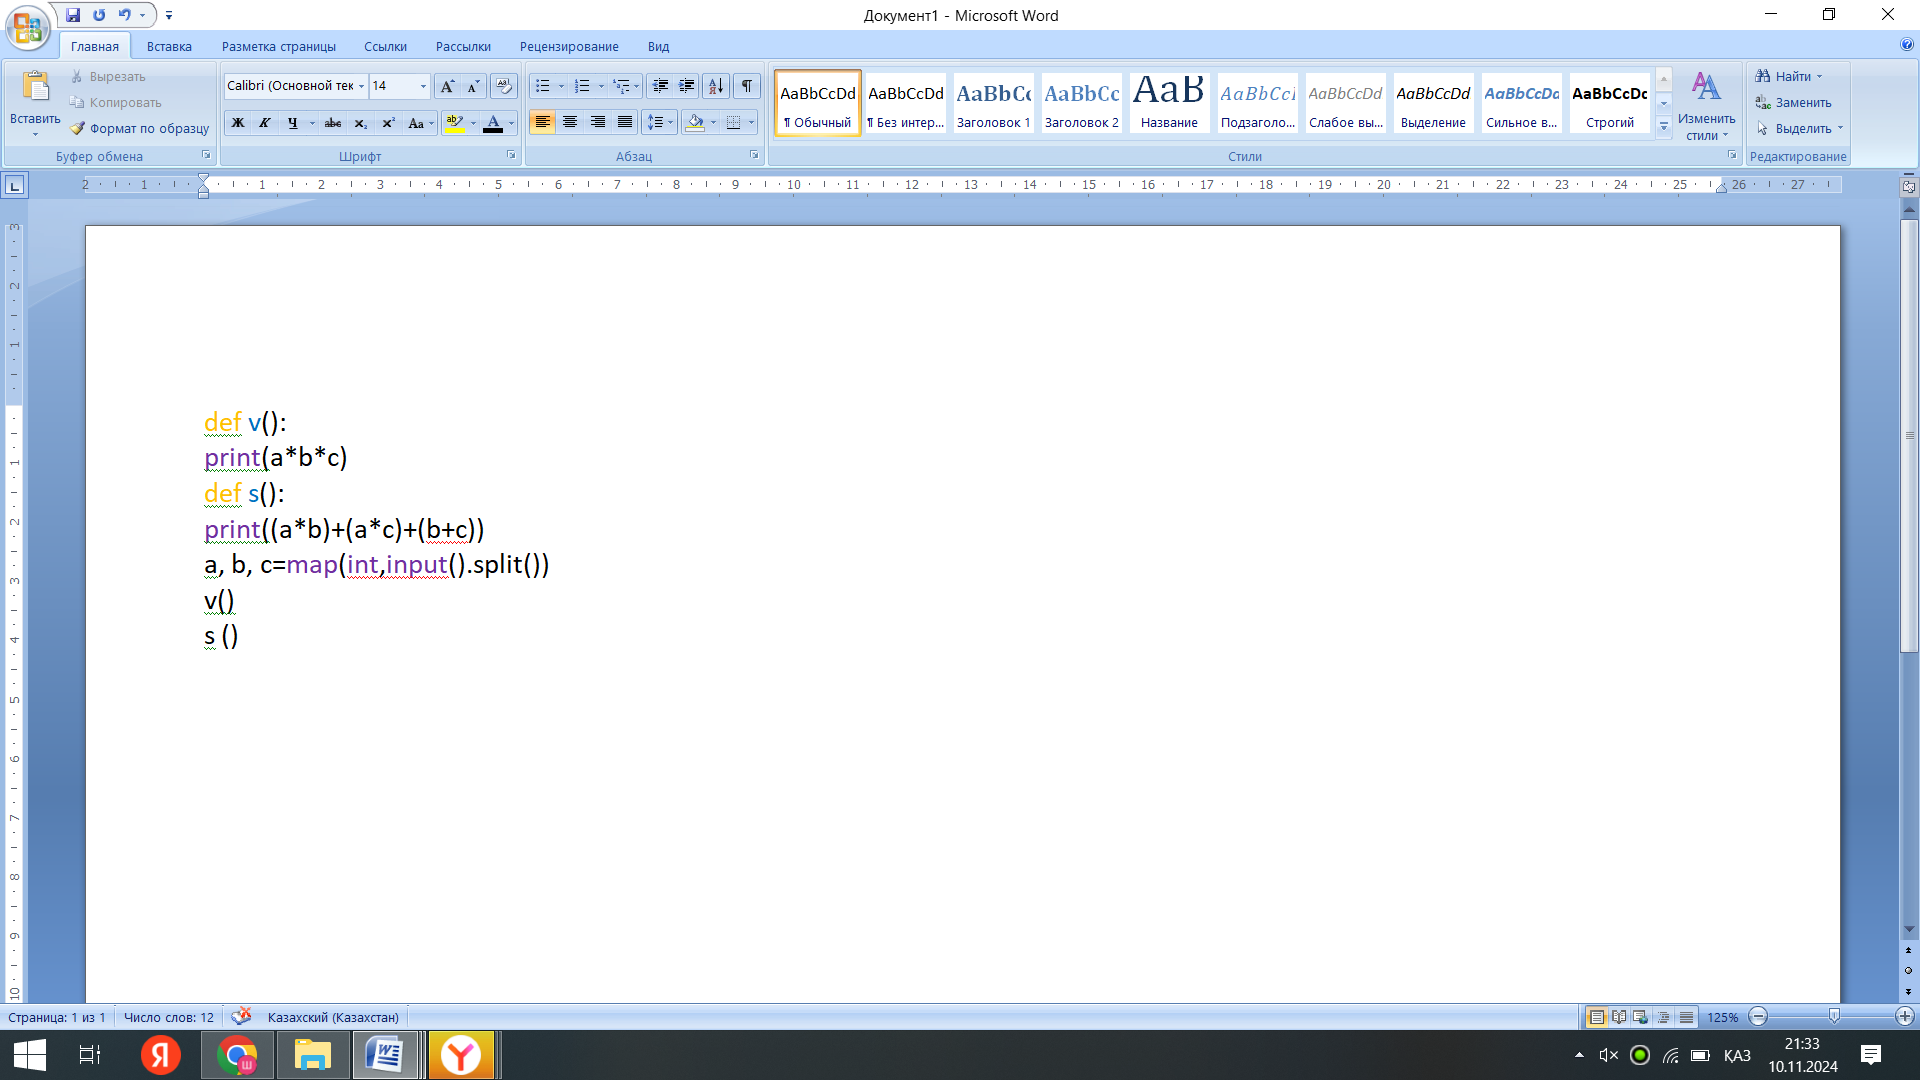Click the Заменить button
Screen dimensions: 1920x1080
tap(1802, 103)
